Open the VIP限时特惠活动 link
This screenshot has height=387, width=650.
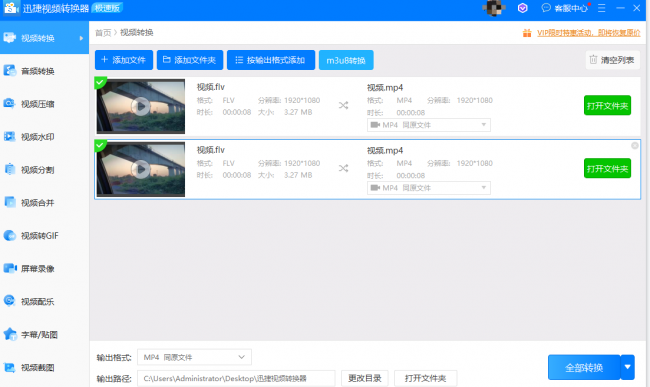(589, 33)
